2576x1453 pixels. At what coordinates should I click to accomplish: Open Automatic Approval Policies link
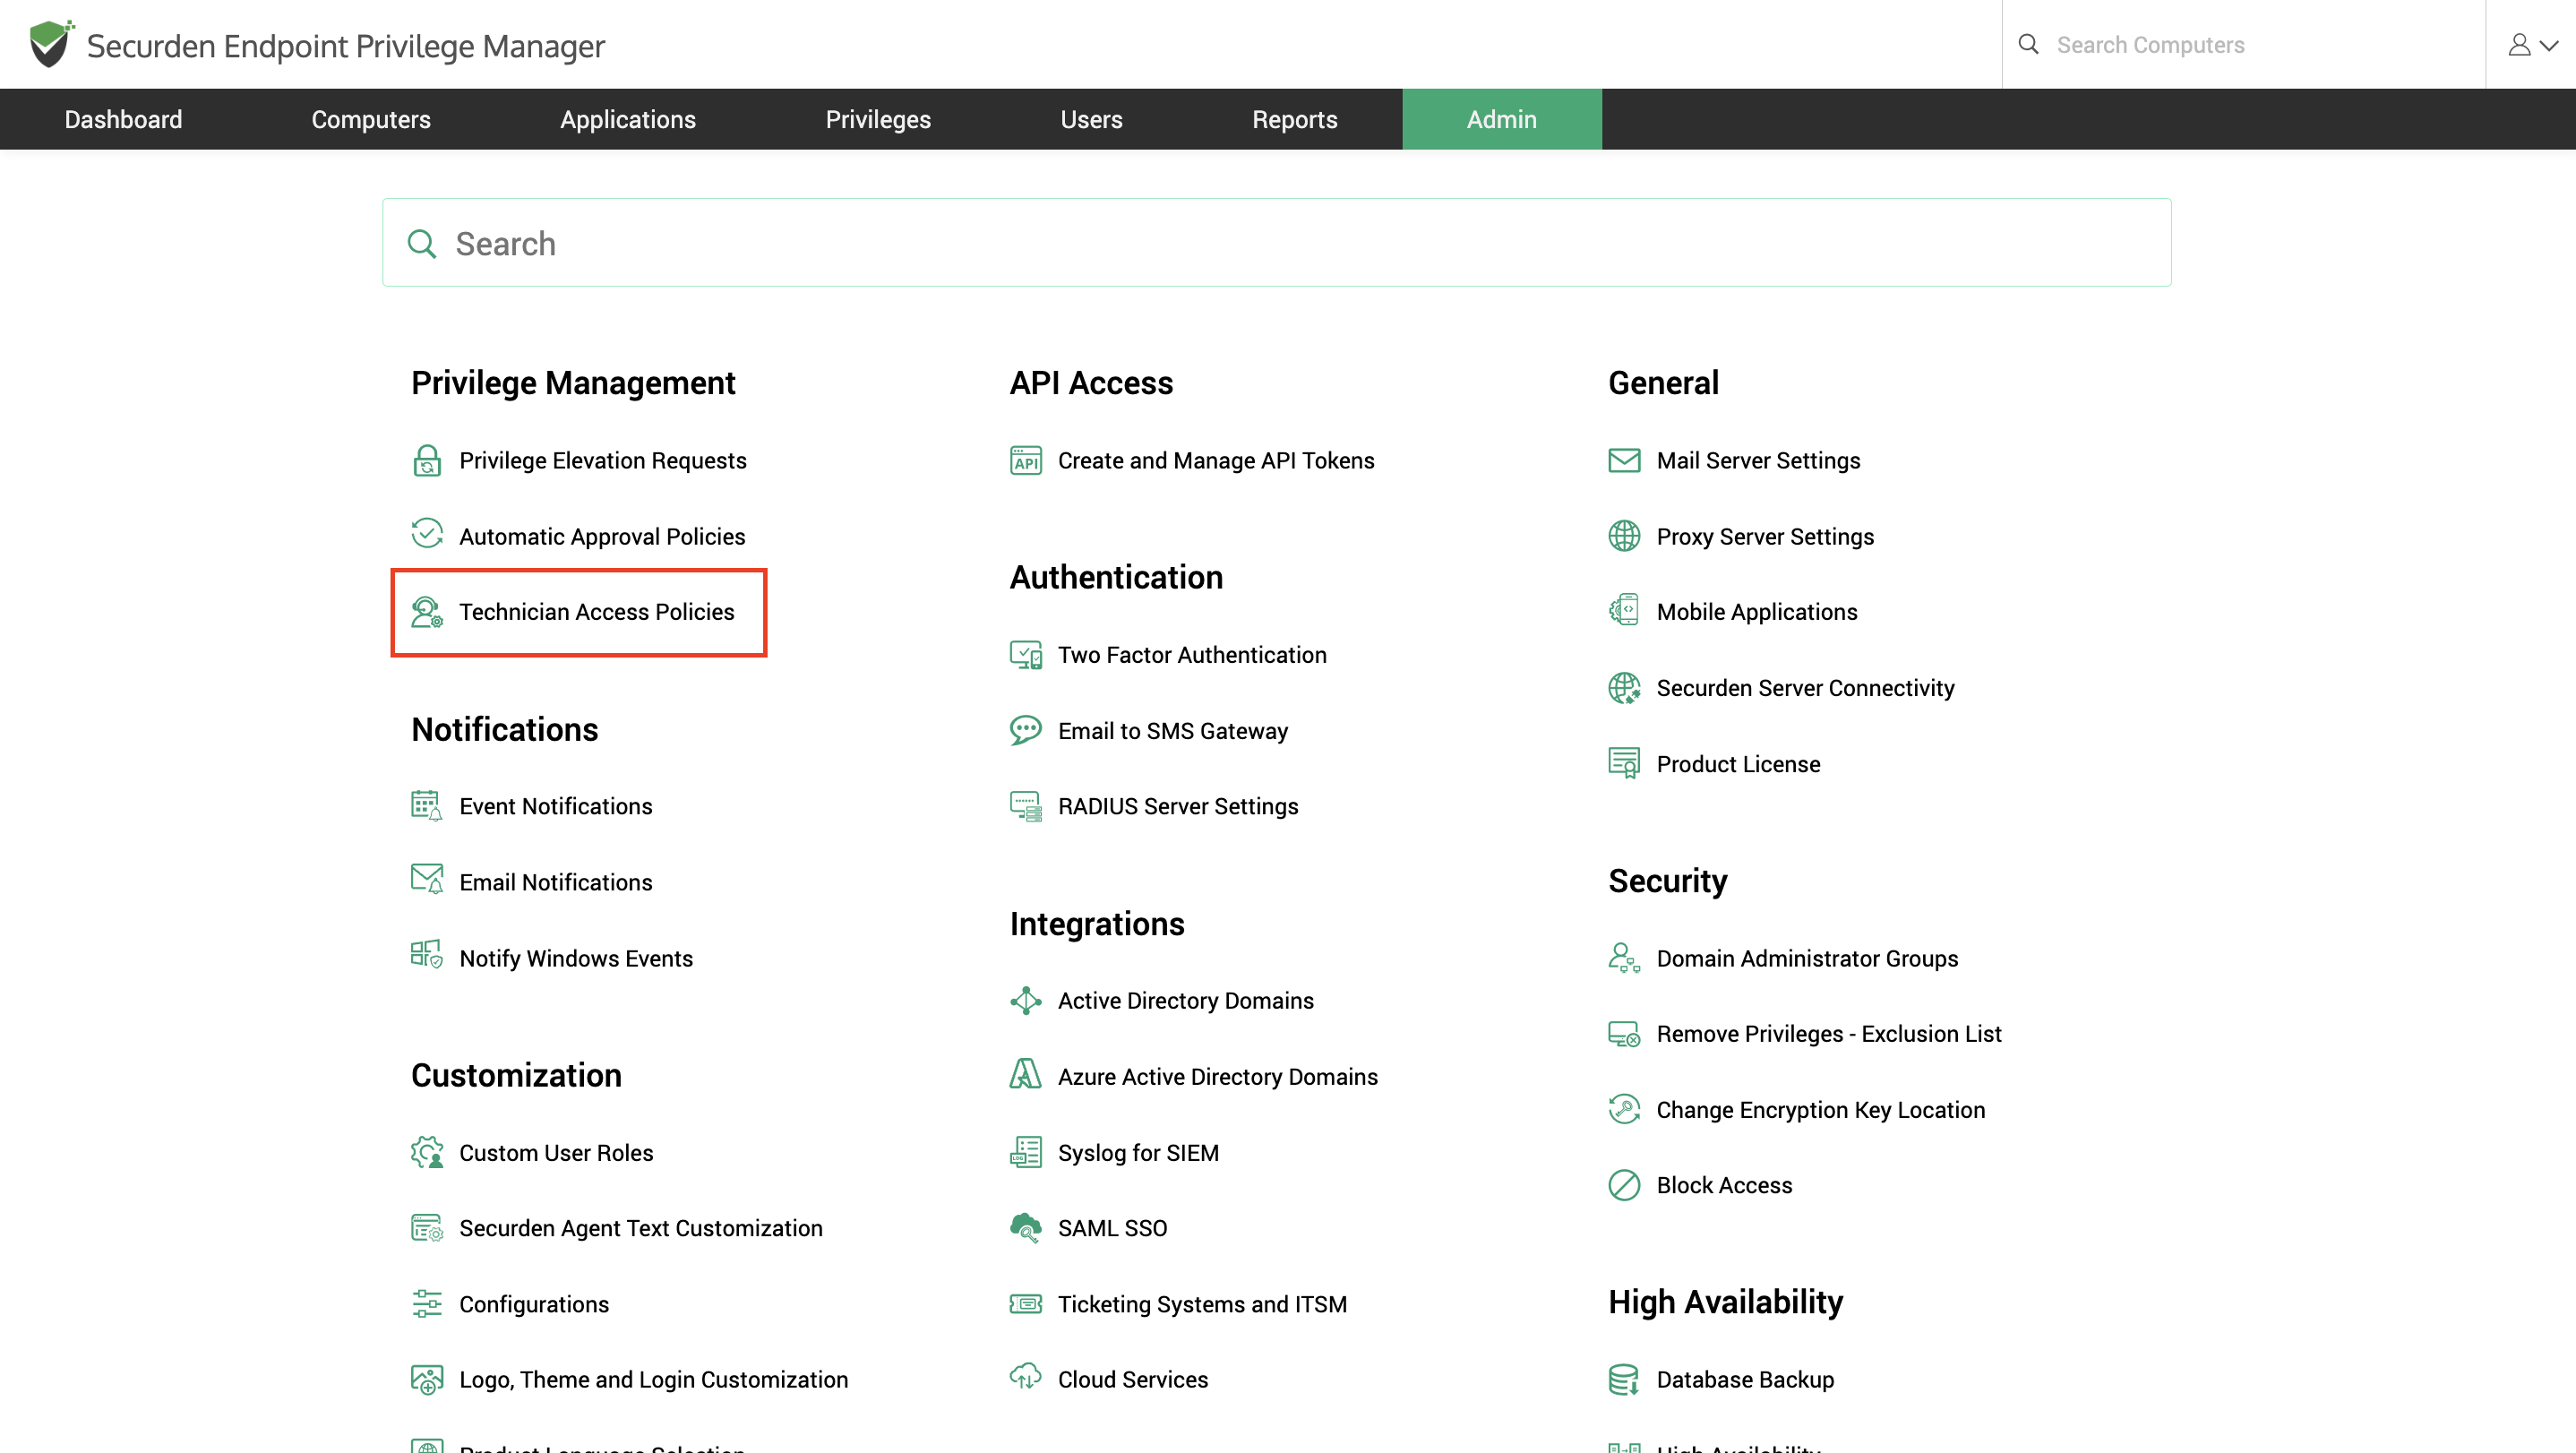point(602,536)
